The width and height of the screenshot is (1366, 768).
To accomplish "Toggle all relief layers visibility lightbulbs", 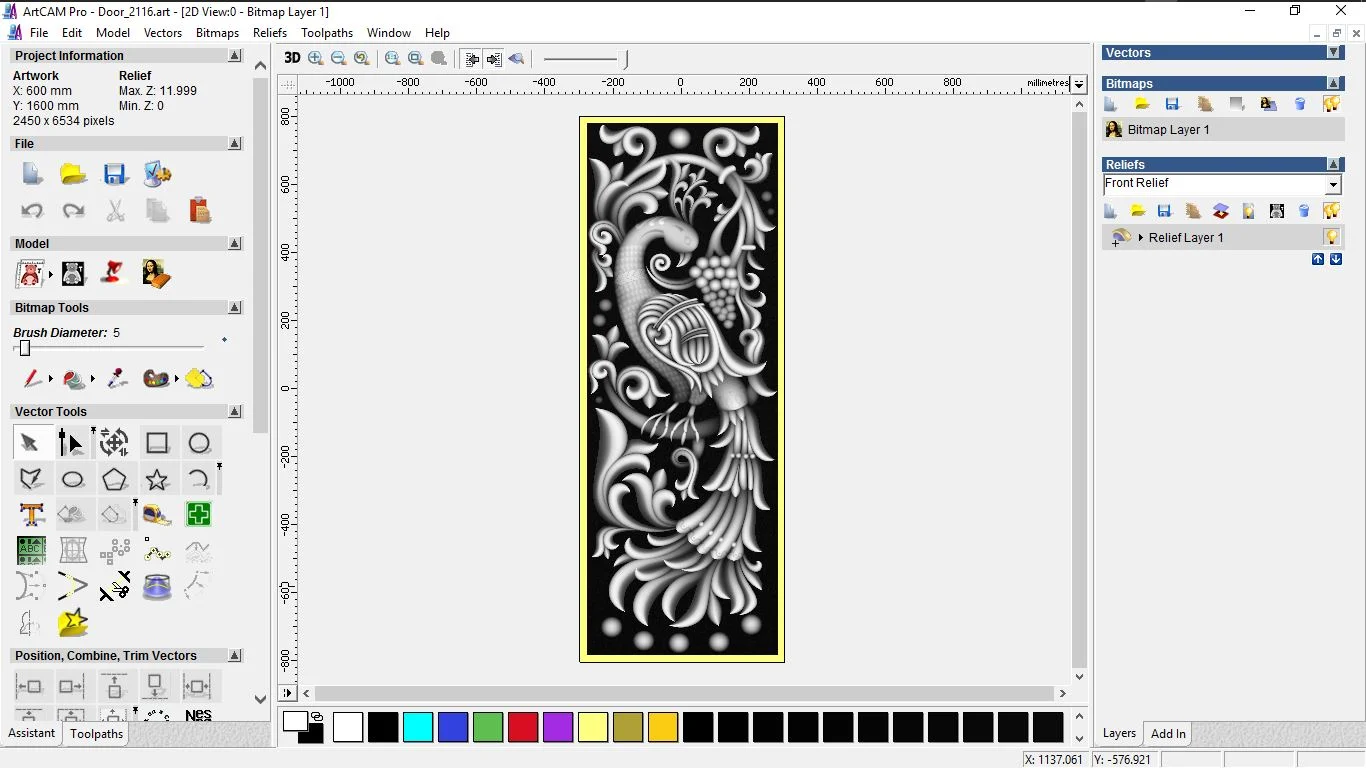I will coord(1331,211).
